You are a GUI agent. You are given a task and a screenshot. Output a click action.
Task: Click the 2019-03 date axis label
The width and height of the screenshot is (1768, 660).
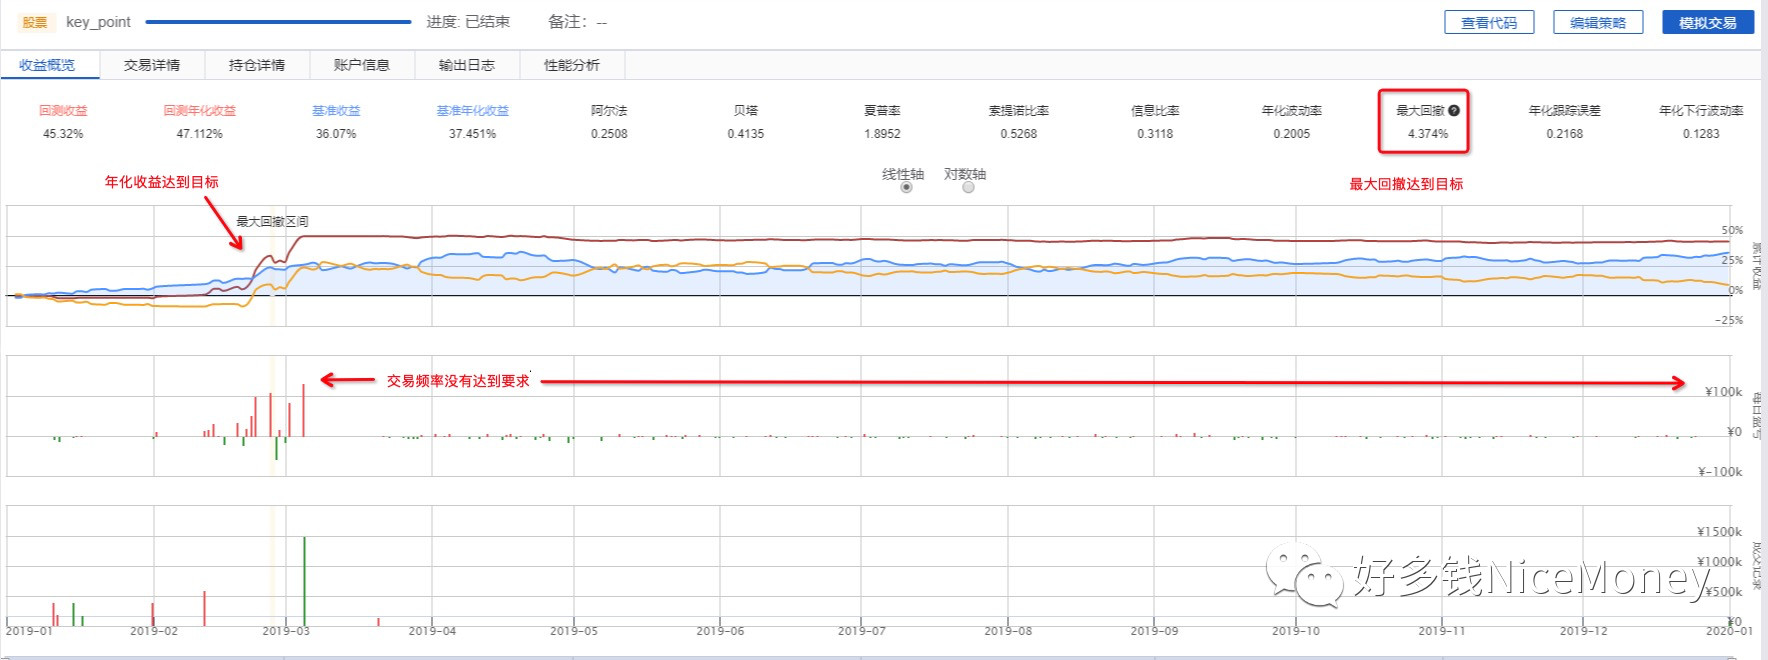tap(286, 631)
